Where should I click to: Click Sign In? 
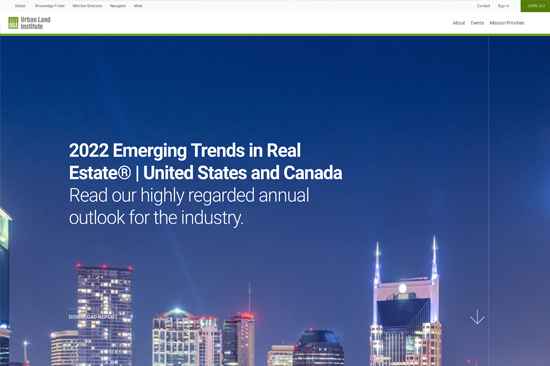(x=503, y=6)
